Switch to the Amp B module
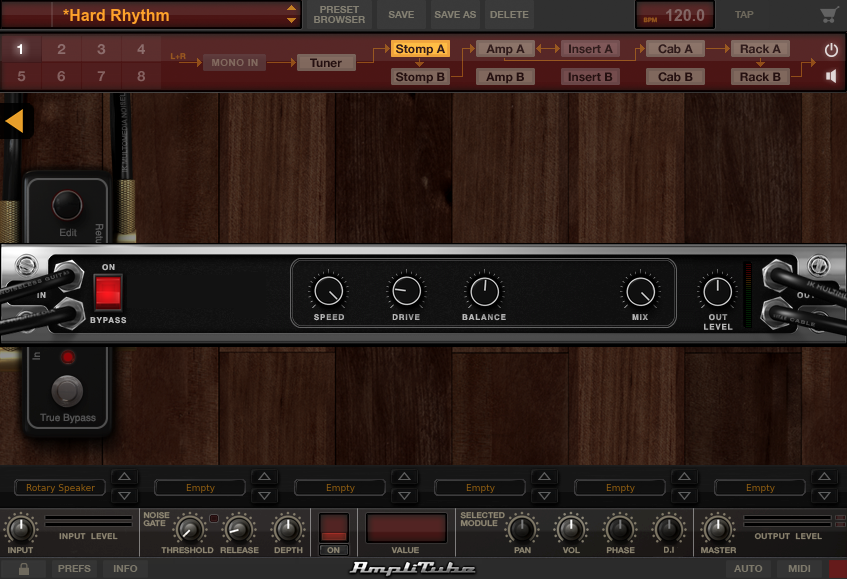This screenshot has width=847, height=579. point(505,77)
